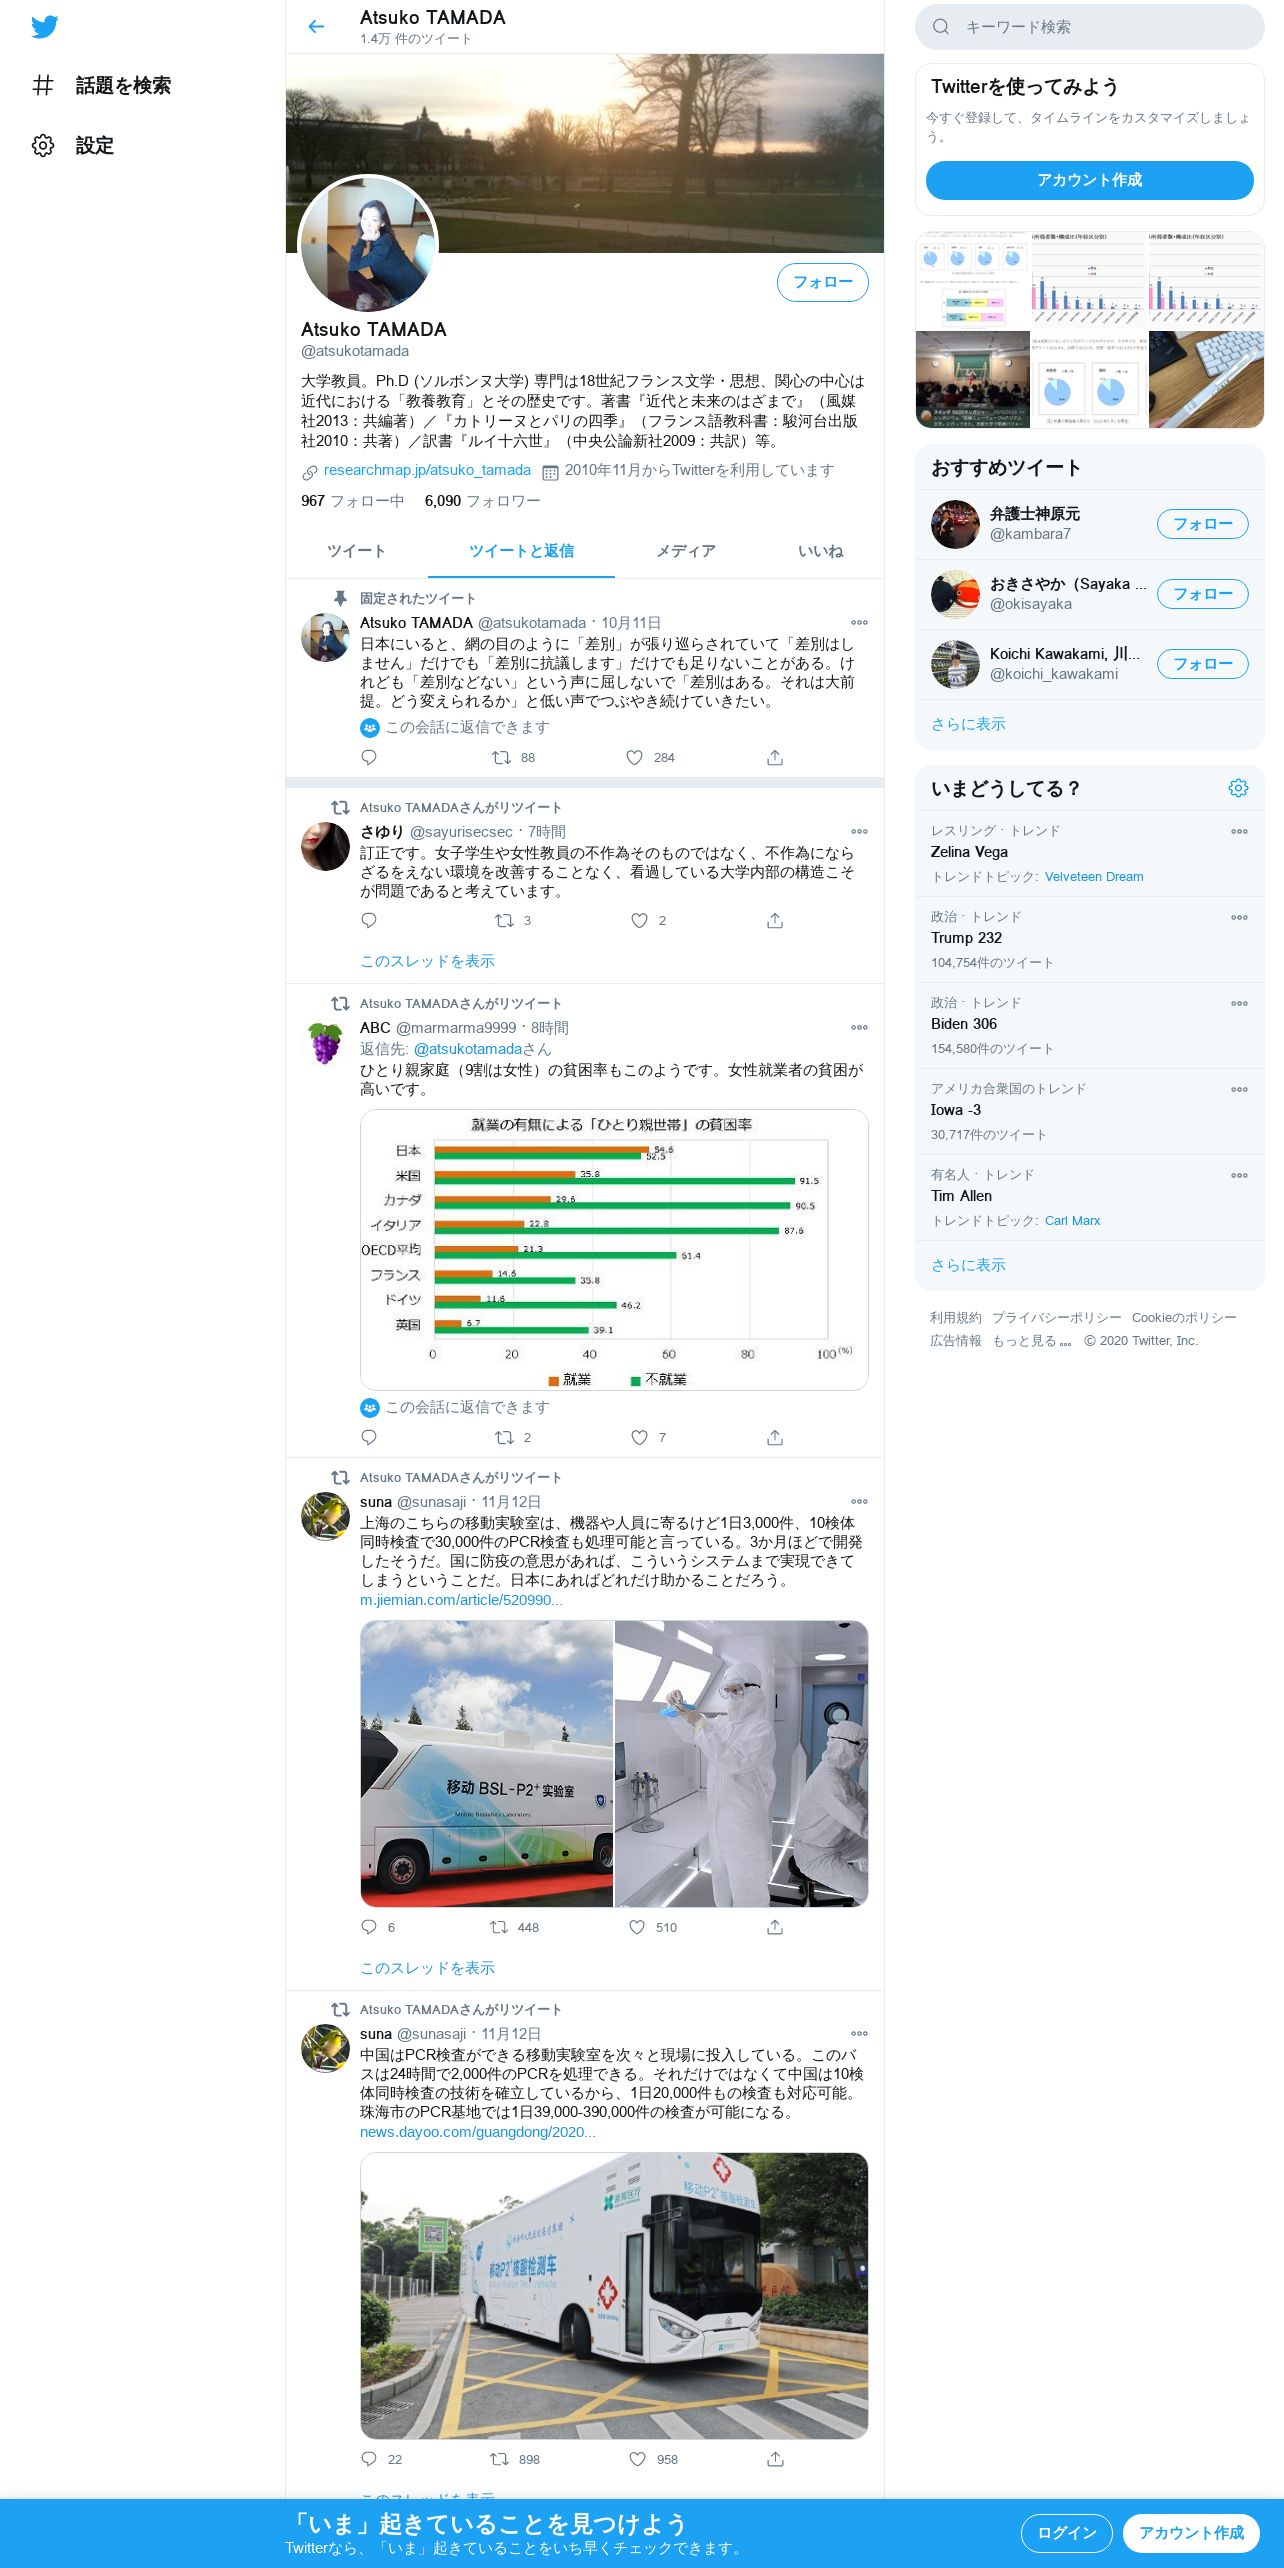1284x2568 pixels.
Task: Reply to suna tweet with 22 replies
Action: tap(381, 2459)
